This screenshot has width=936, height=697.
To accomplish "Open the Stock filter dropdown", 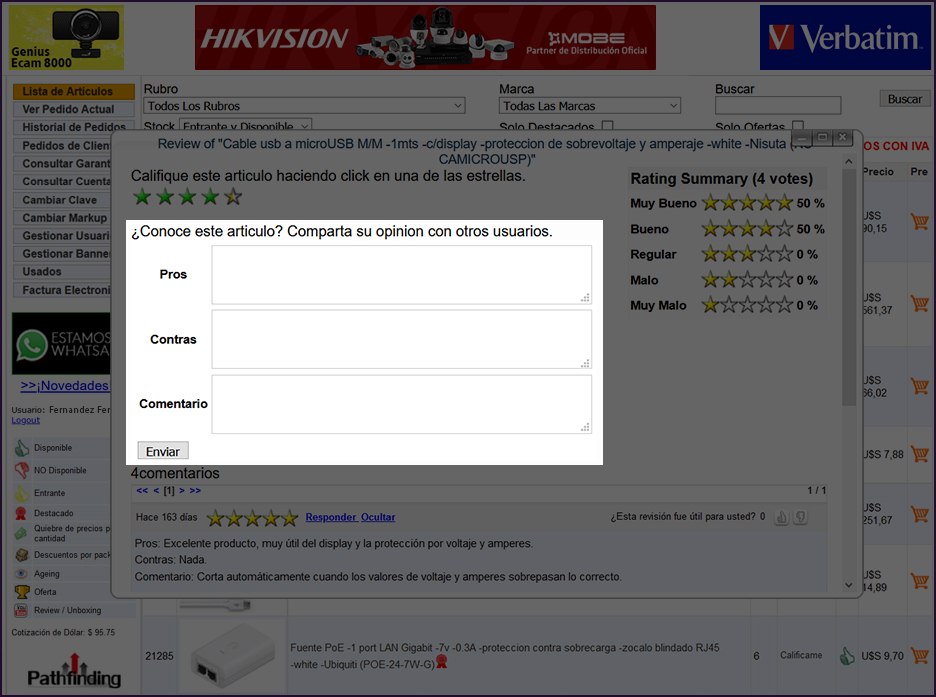I will point(245,127).
